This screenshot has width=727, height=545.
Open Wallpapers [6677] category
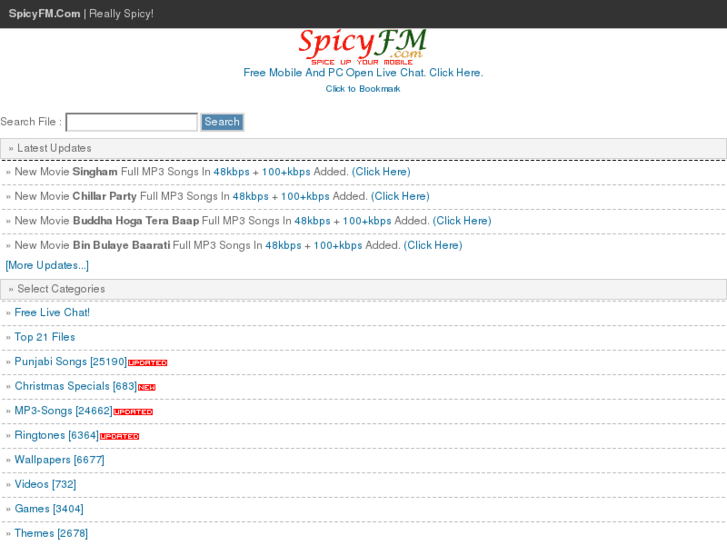point(59,460)
